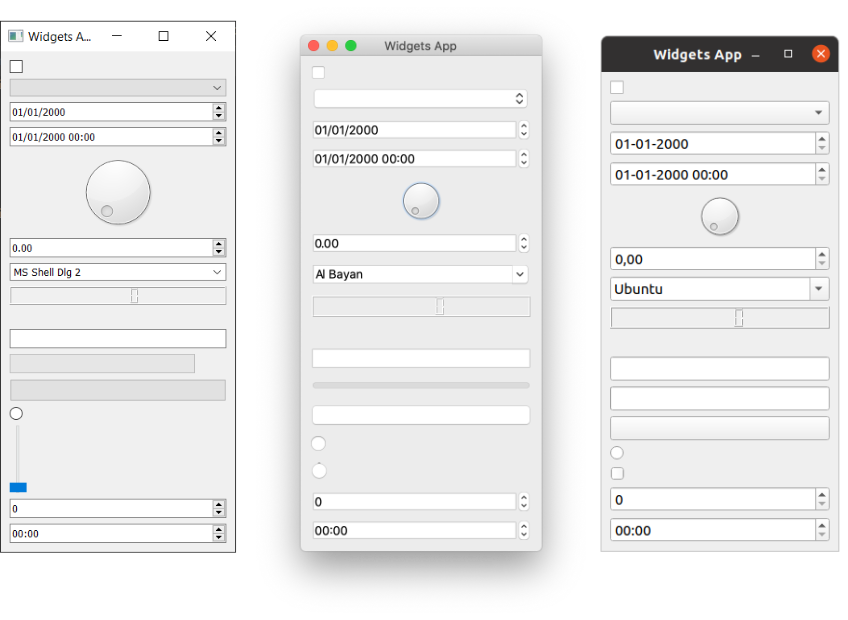Image resolution: width=848 pixels, height=620 pixels.
Task: Step up the 01-01-2000 00:00 datetime field
Action: coord(822,169)
